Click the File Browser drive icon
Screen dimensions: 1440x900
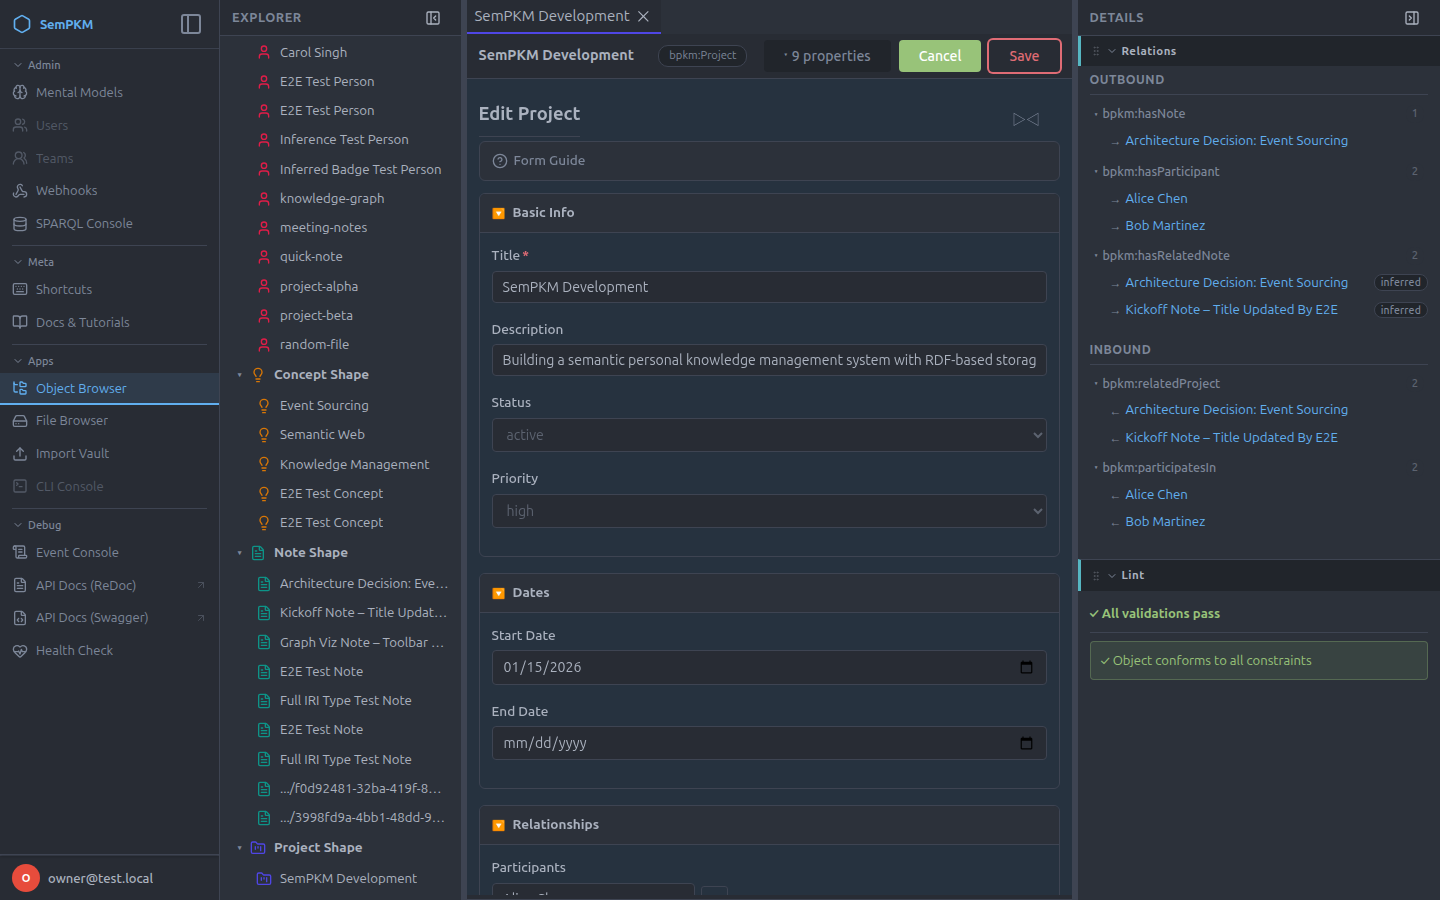coord(20,421)
